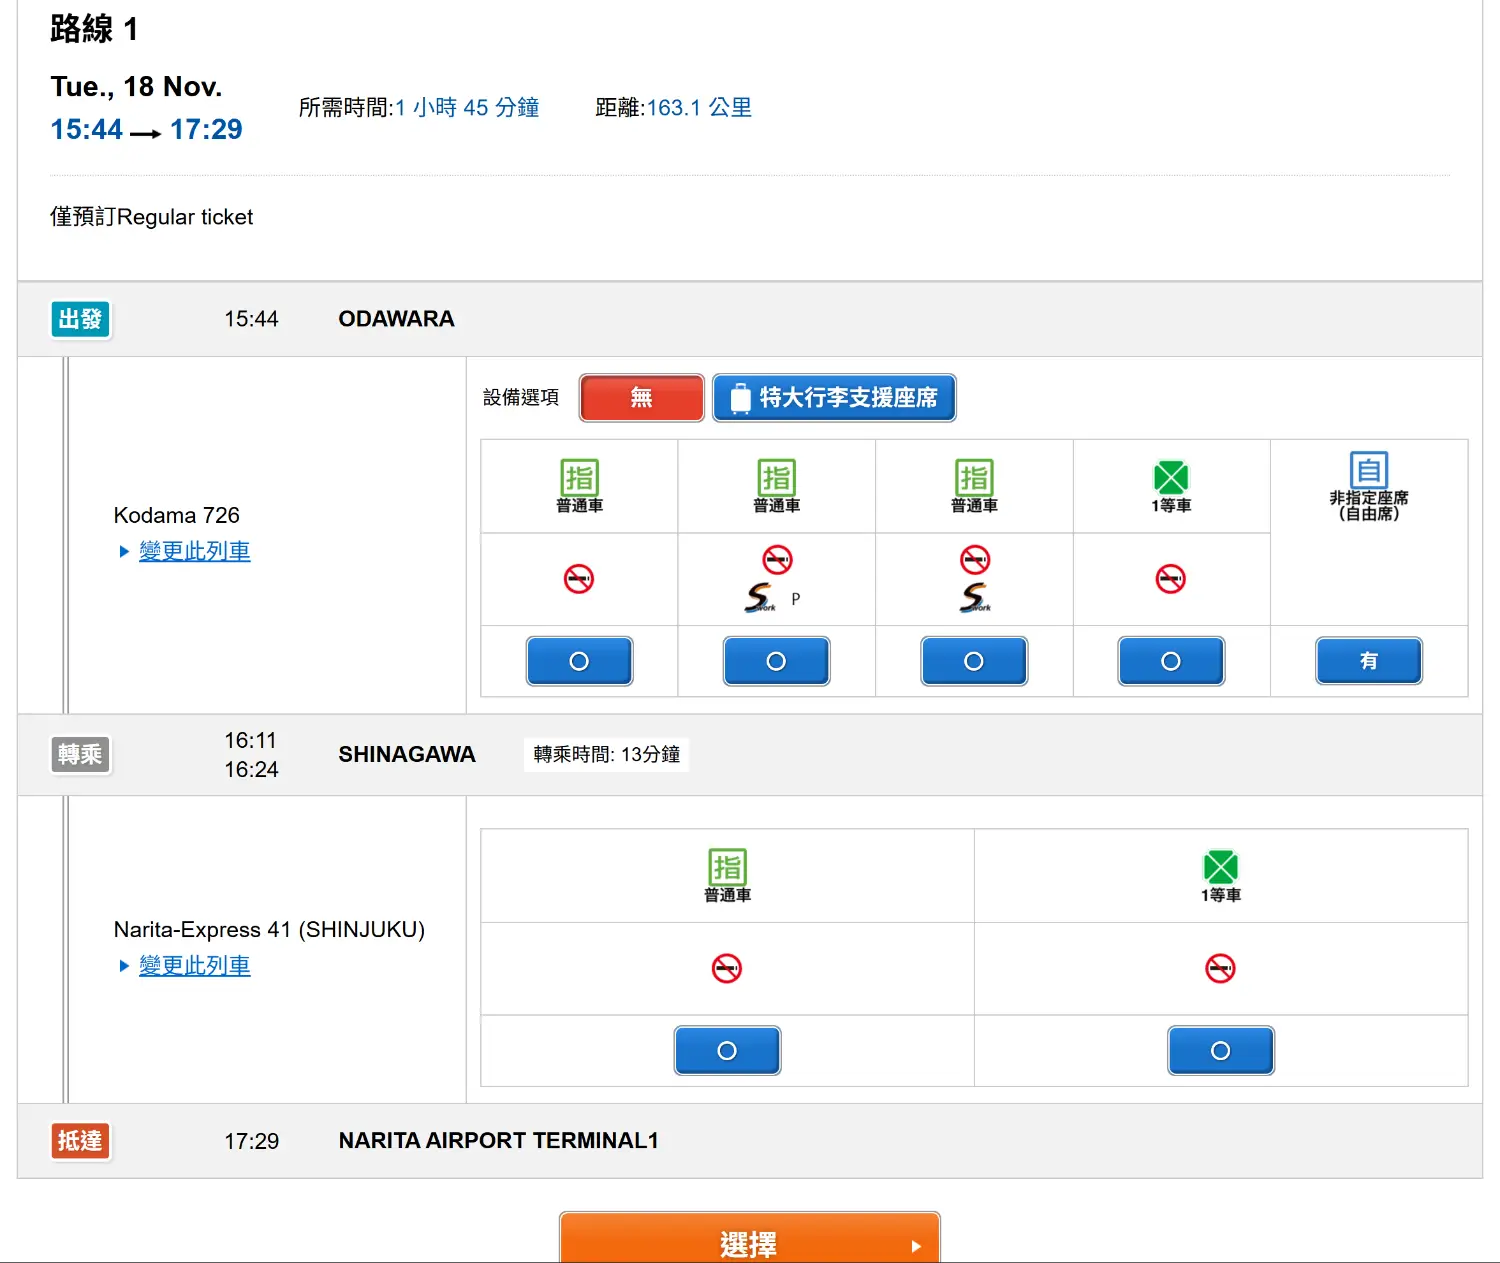
Task: Select the Narita-Express 1等車 availability button
Action: click(x=1220, y=1050)
